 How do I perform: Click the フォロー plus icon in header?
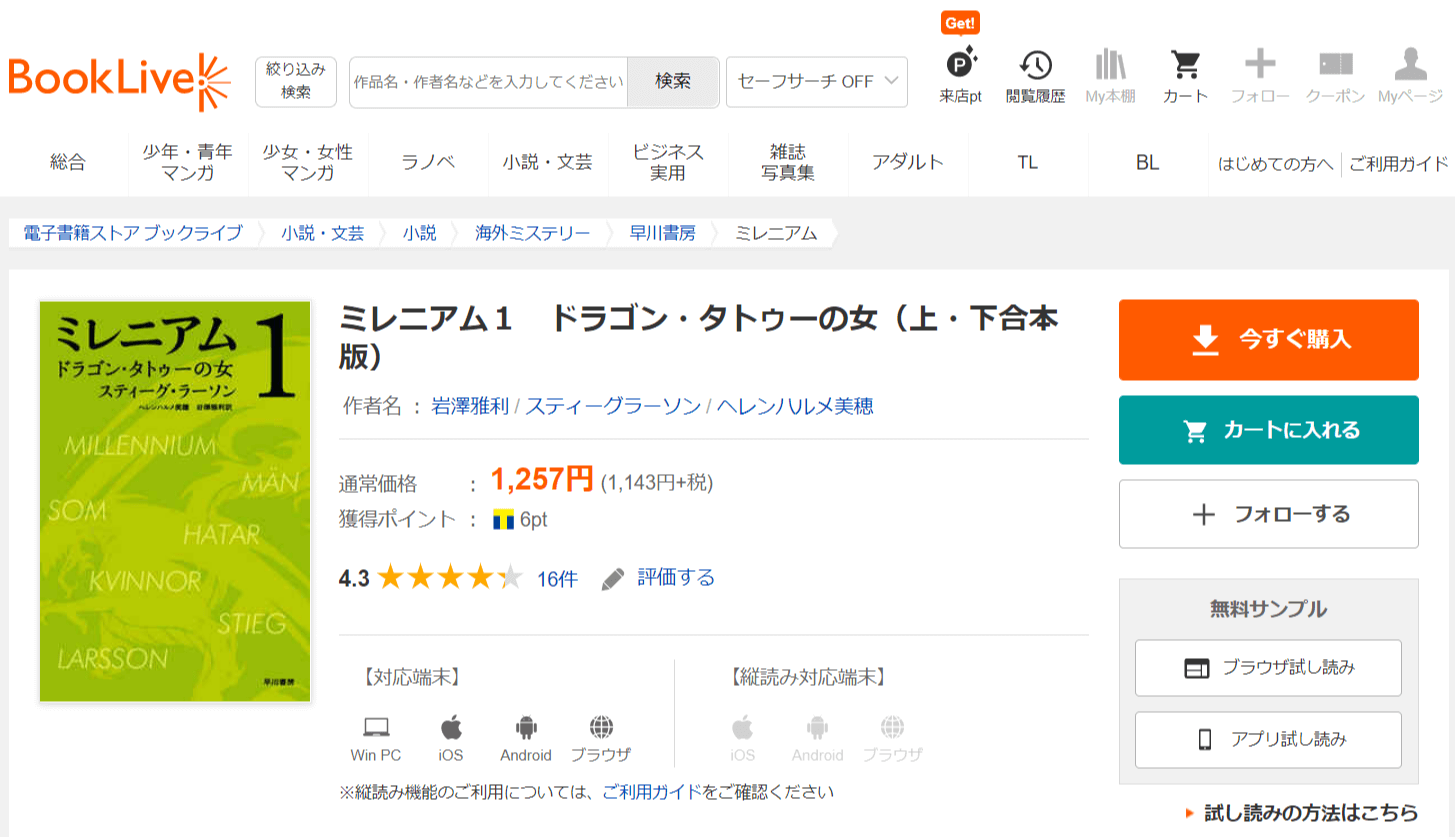[x=1259, y=67]
